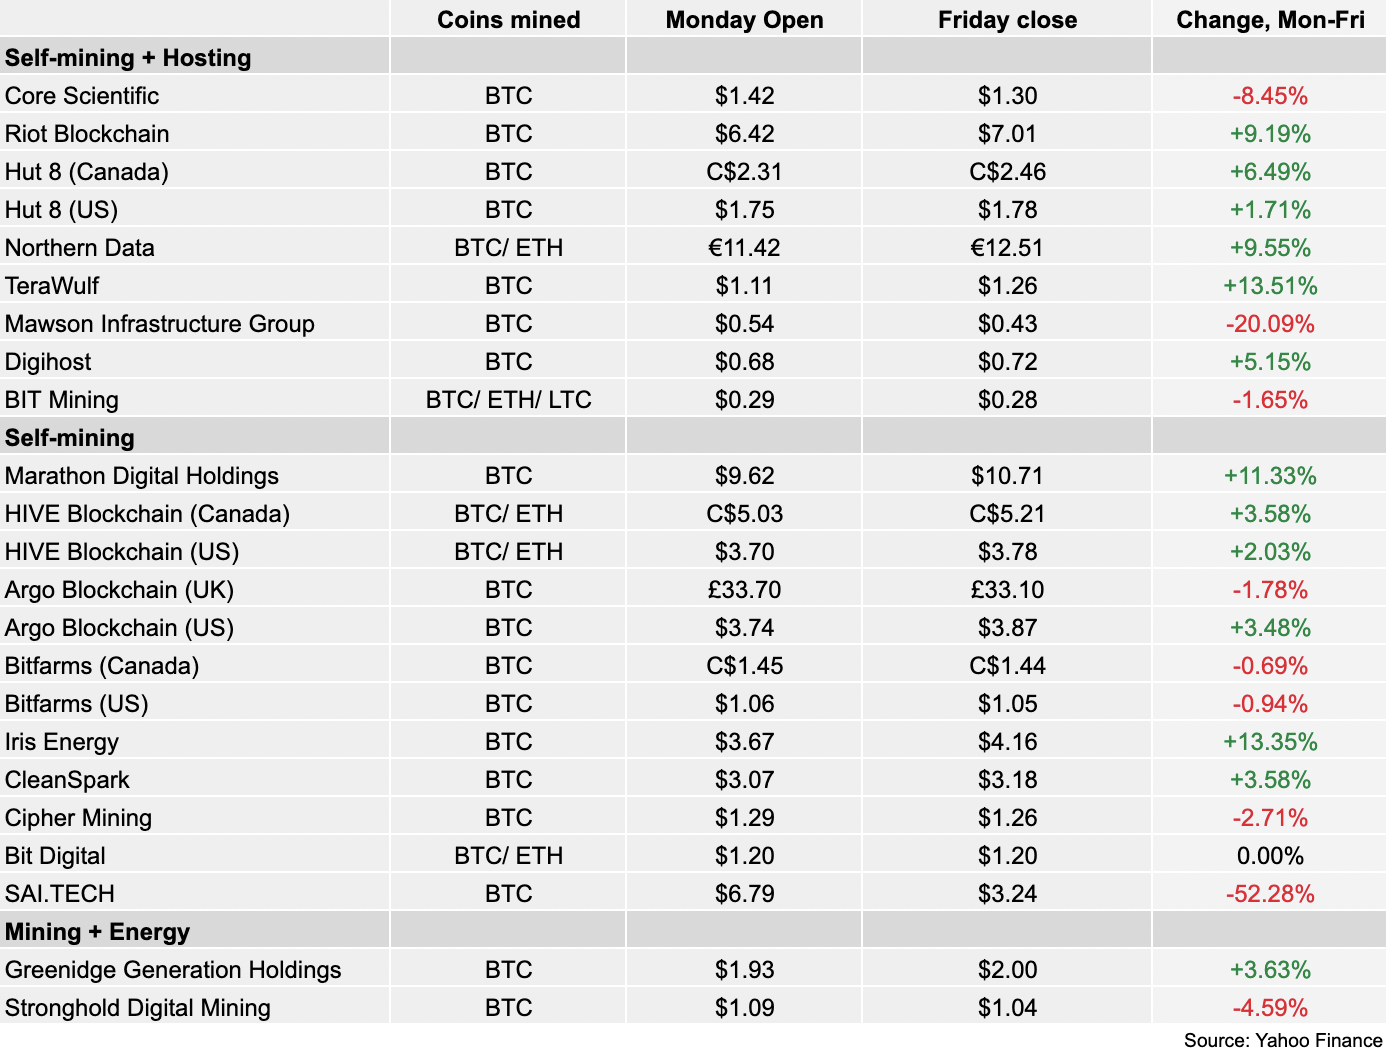1386x1058 pixels.
Task: Click Argo Blockchain (UK) £33.70 open price
Action: pyautogui.click(x=744, y=590)
